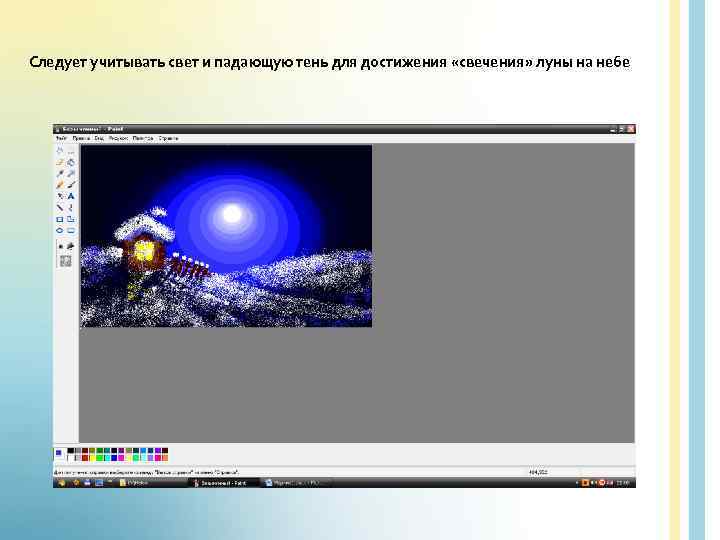Screen dimensions: 720x540
Task: Open the Windows Start button
Action: point(62,483)
